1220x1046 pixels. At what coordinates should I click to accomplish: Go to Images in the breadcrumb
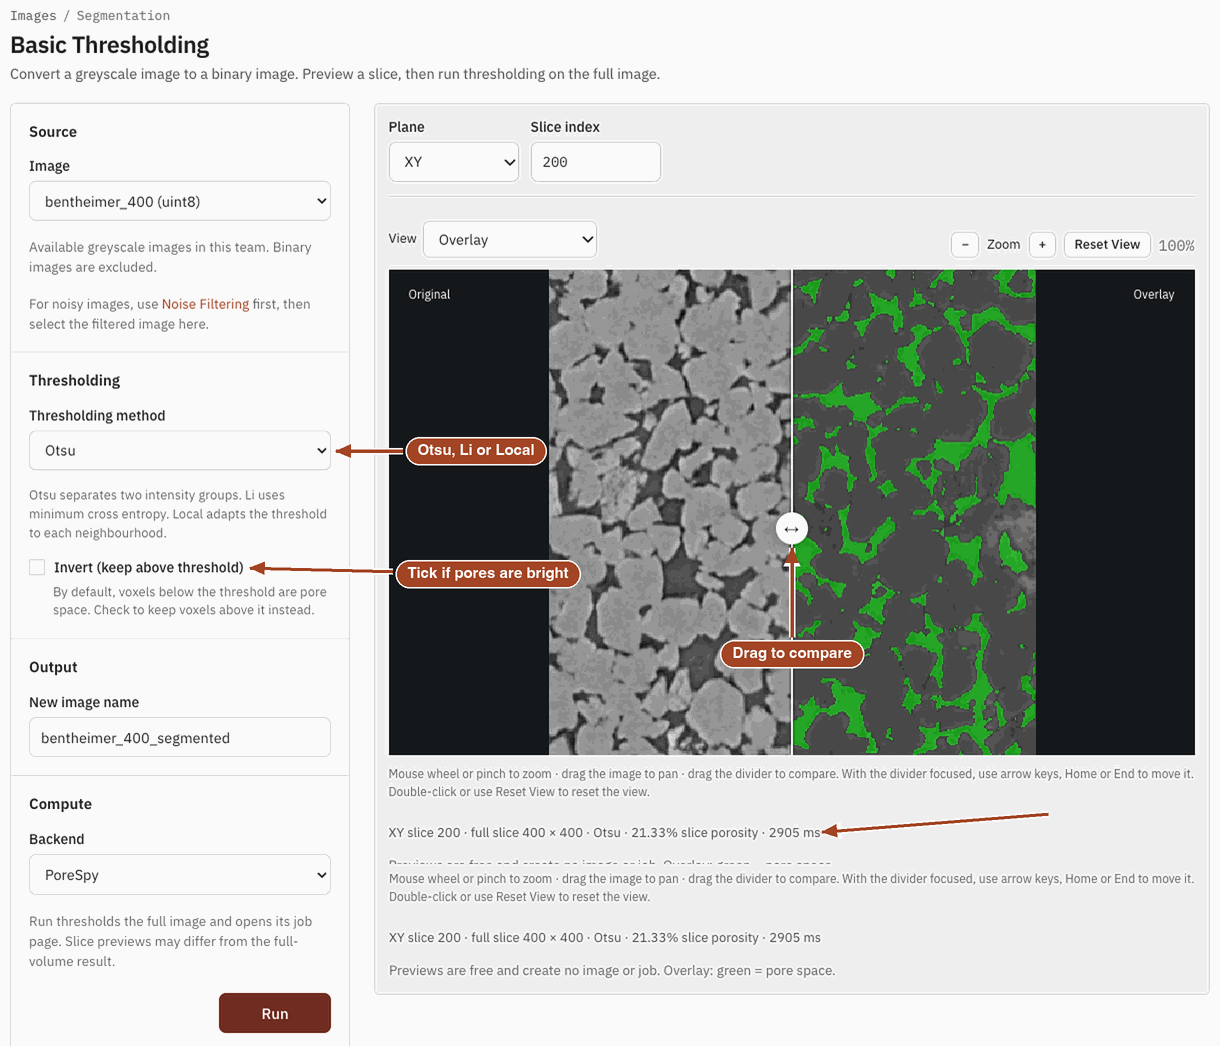[33, 16]
